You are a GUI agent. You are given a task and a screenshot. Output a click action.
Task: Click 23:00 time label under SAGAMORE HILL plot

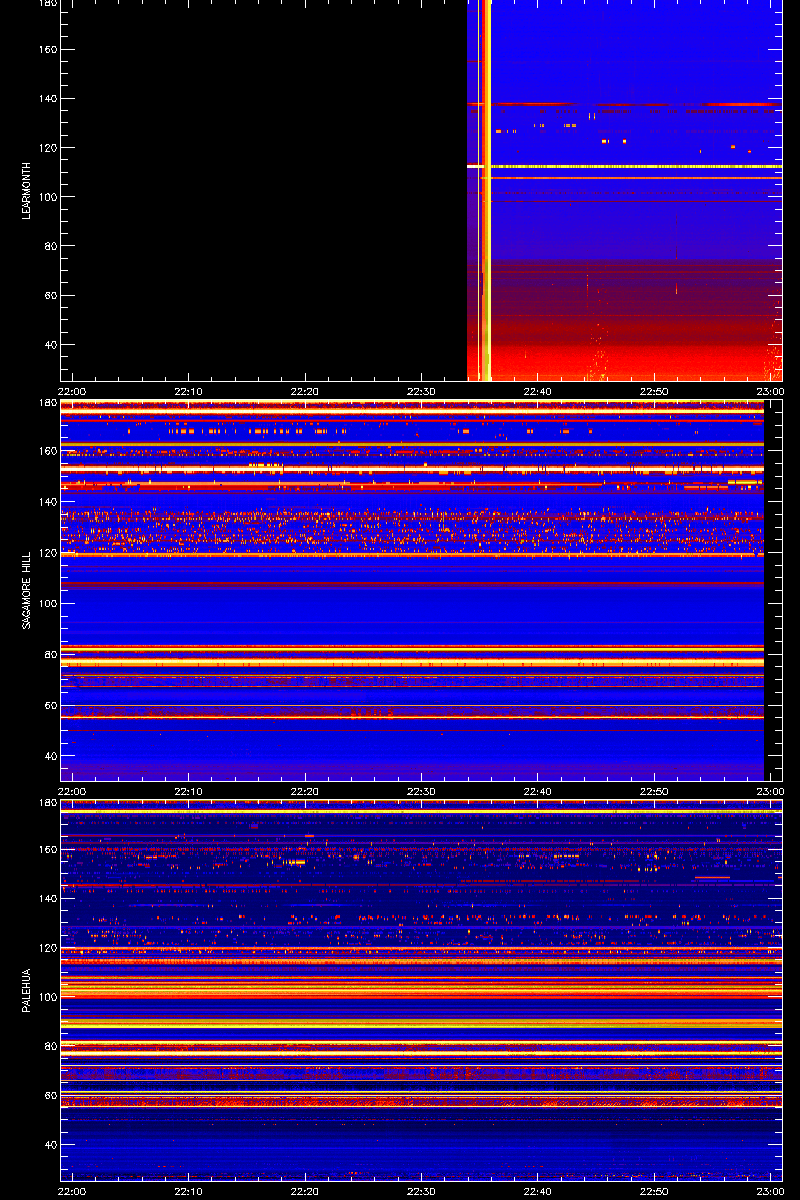coord(769,792)
